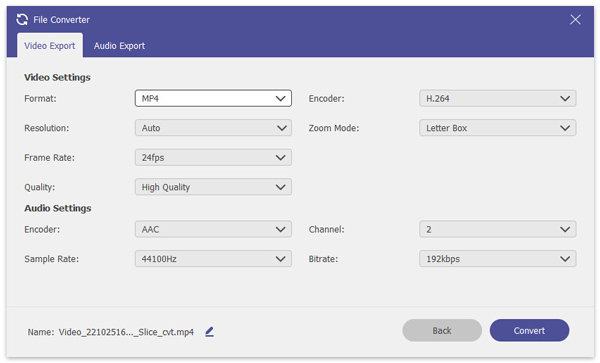Click the Convert button
The height and width of the screenshot is (363, 600).
tap(529, 330)
